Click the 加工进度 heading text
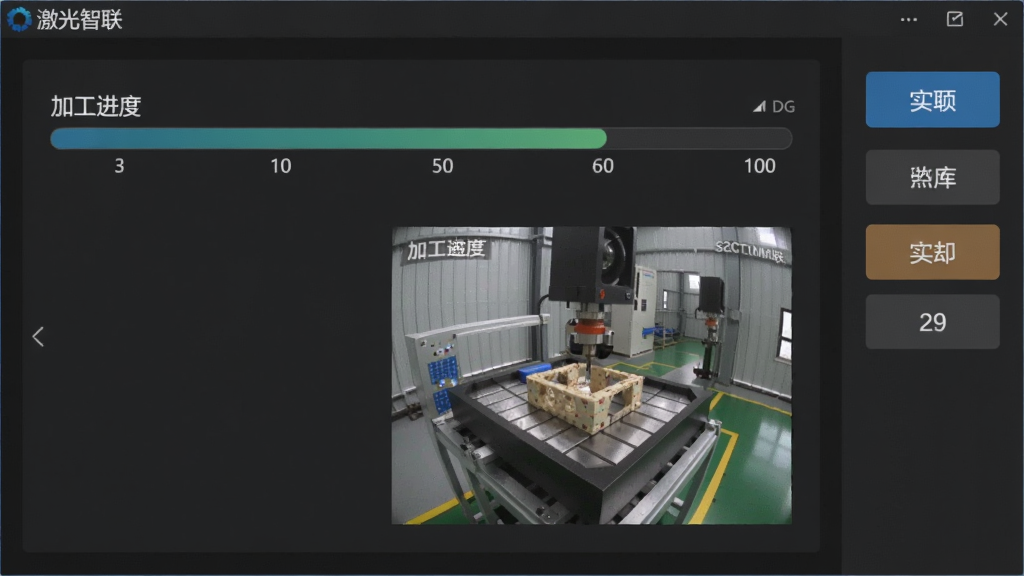 tap(96, 106)
